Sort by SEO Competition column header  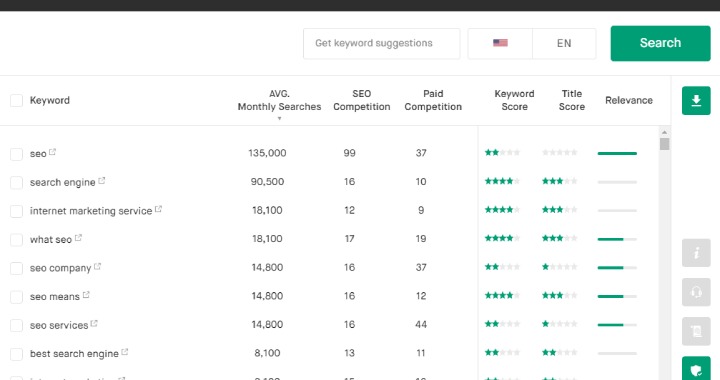[361, 100]
